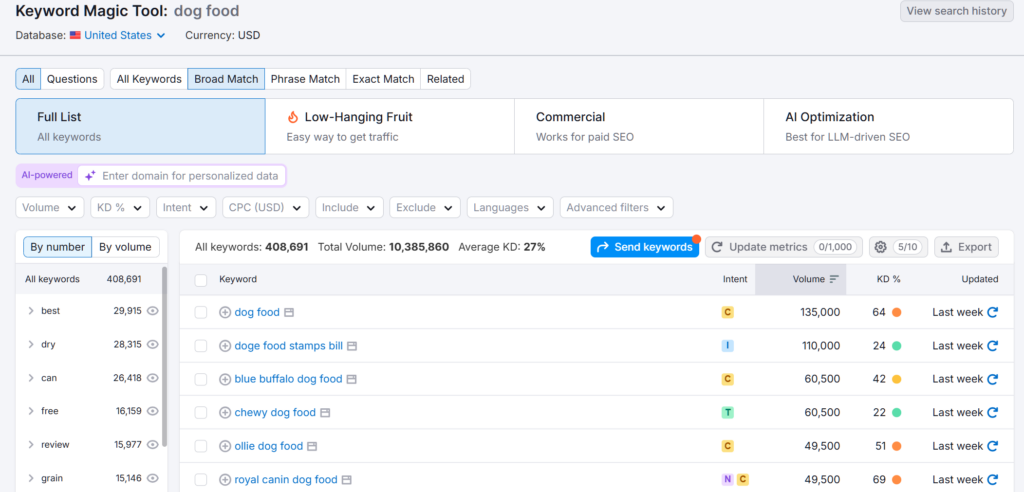Open the Low-Hanging Fruit list card
The width and height of the screenshot is (1024, 492).
[x=390, y=127]
